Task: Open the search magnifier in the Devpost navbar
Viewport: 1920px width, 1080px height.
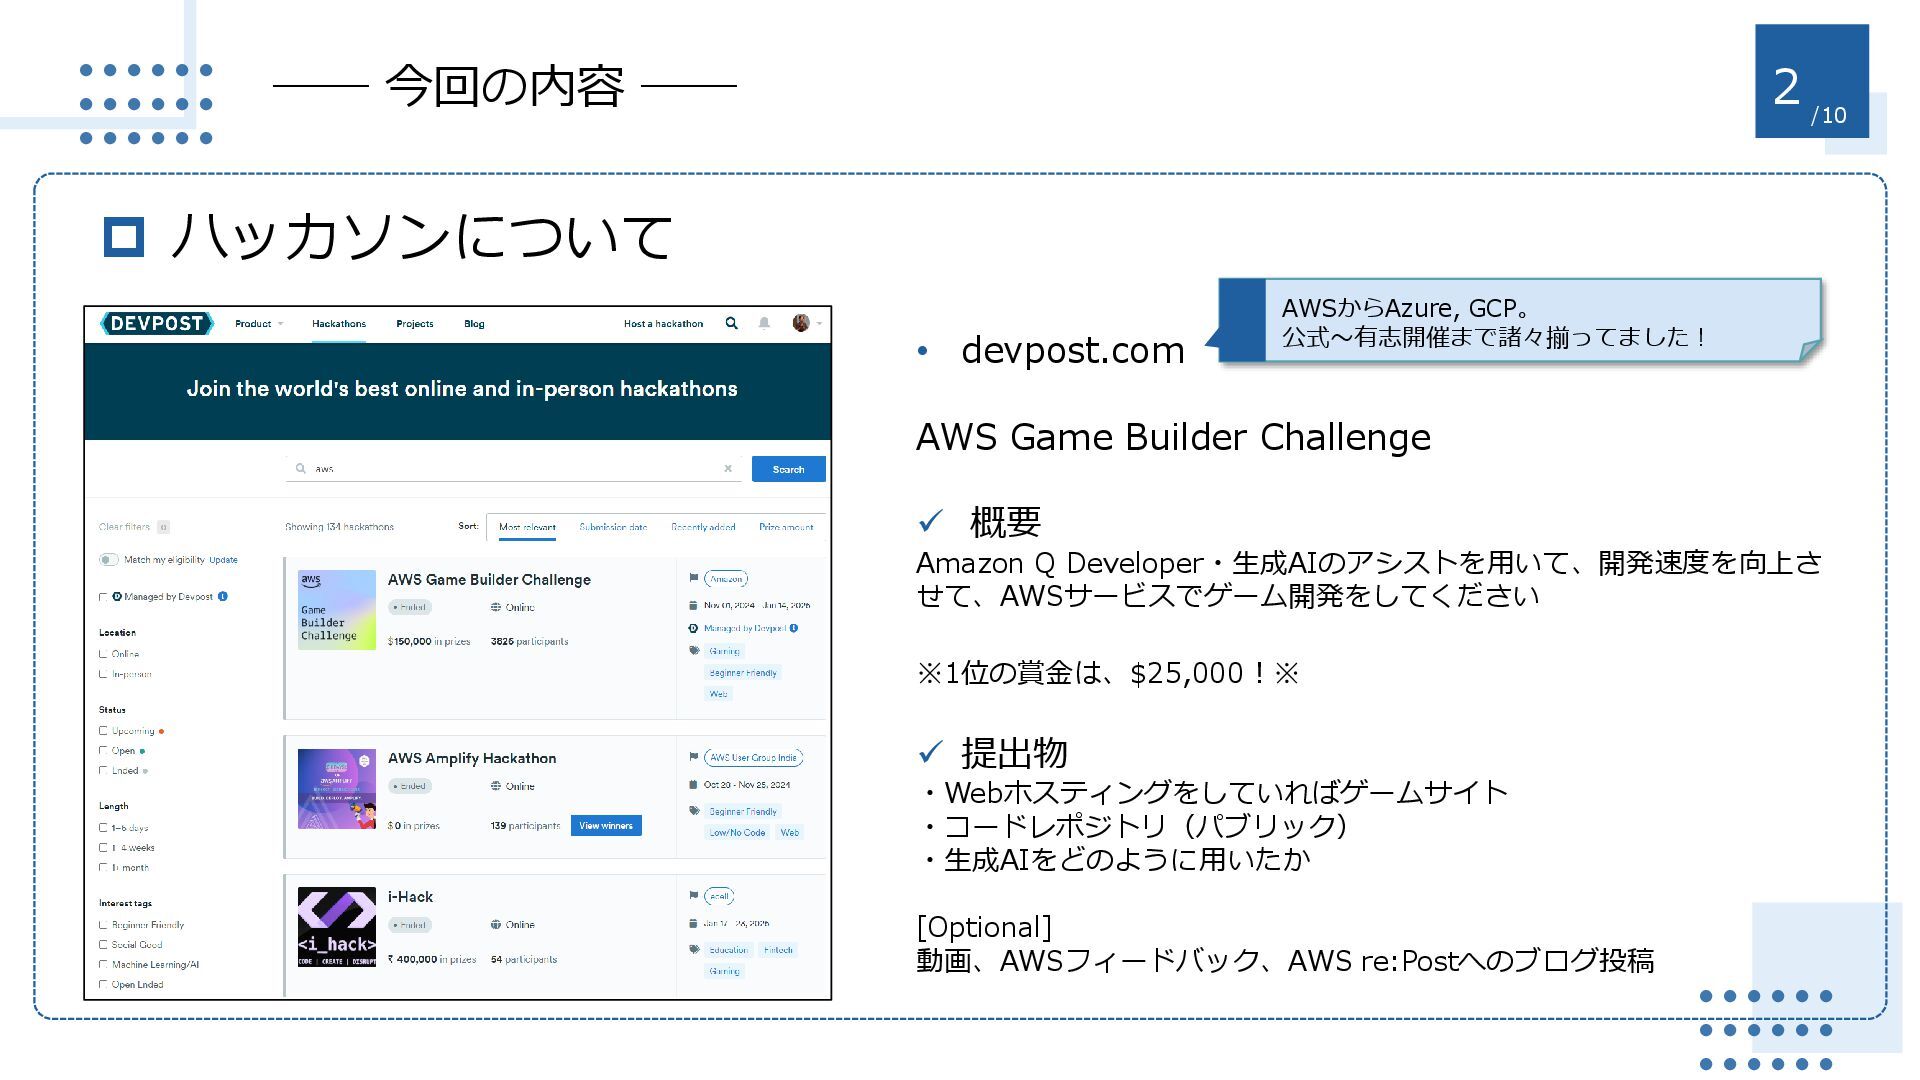Action: [732, 323]
